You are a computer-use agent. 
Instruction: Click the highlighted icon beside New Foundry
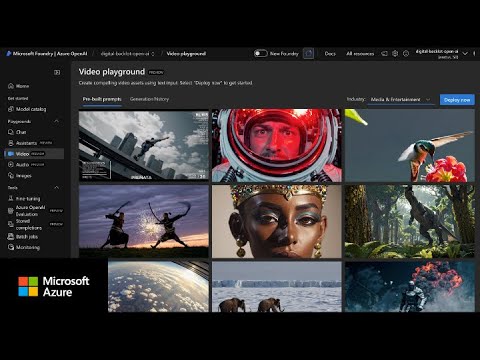click(x=308, y=53)
